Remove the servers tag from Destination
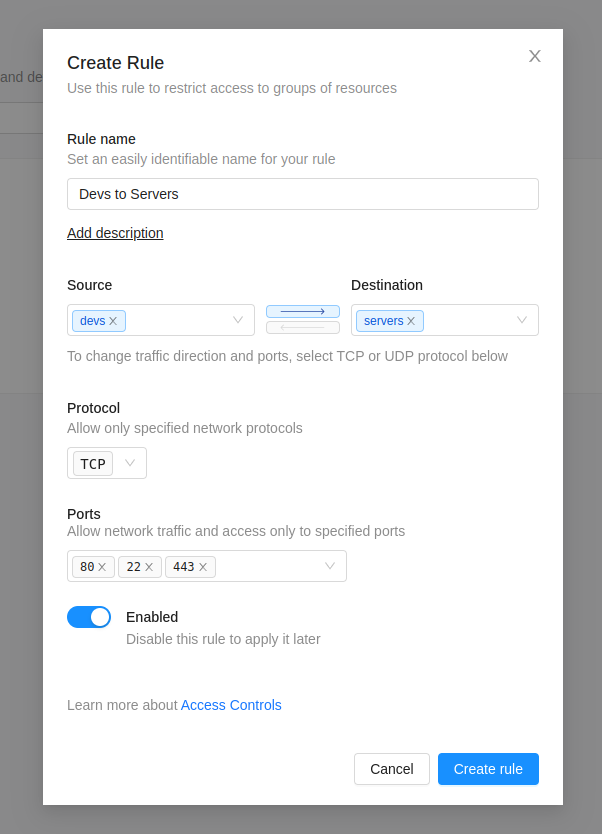Viewport: 602px width, 834px height. click(411, 321)
